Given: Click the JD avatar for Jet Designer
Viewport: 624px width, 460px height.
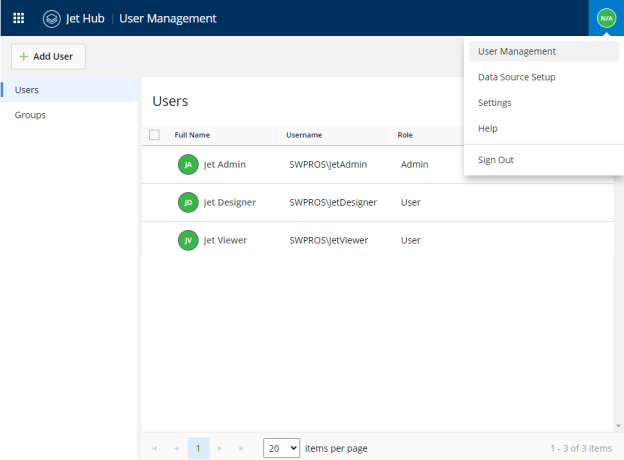Looking at the screenshot, I should click(x=188, y=202).
